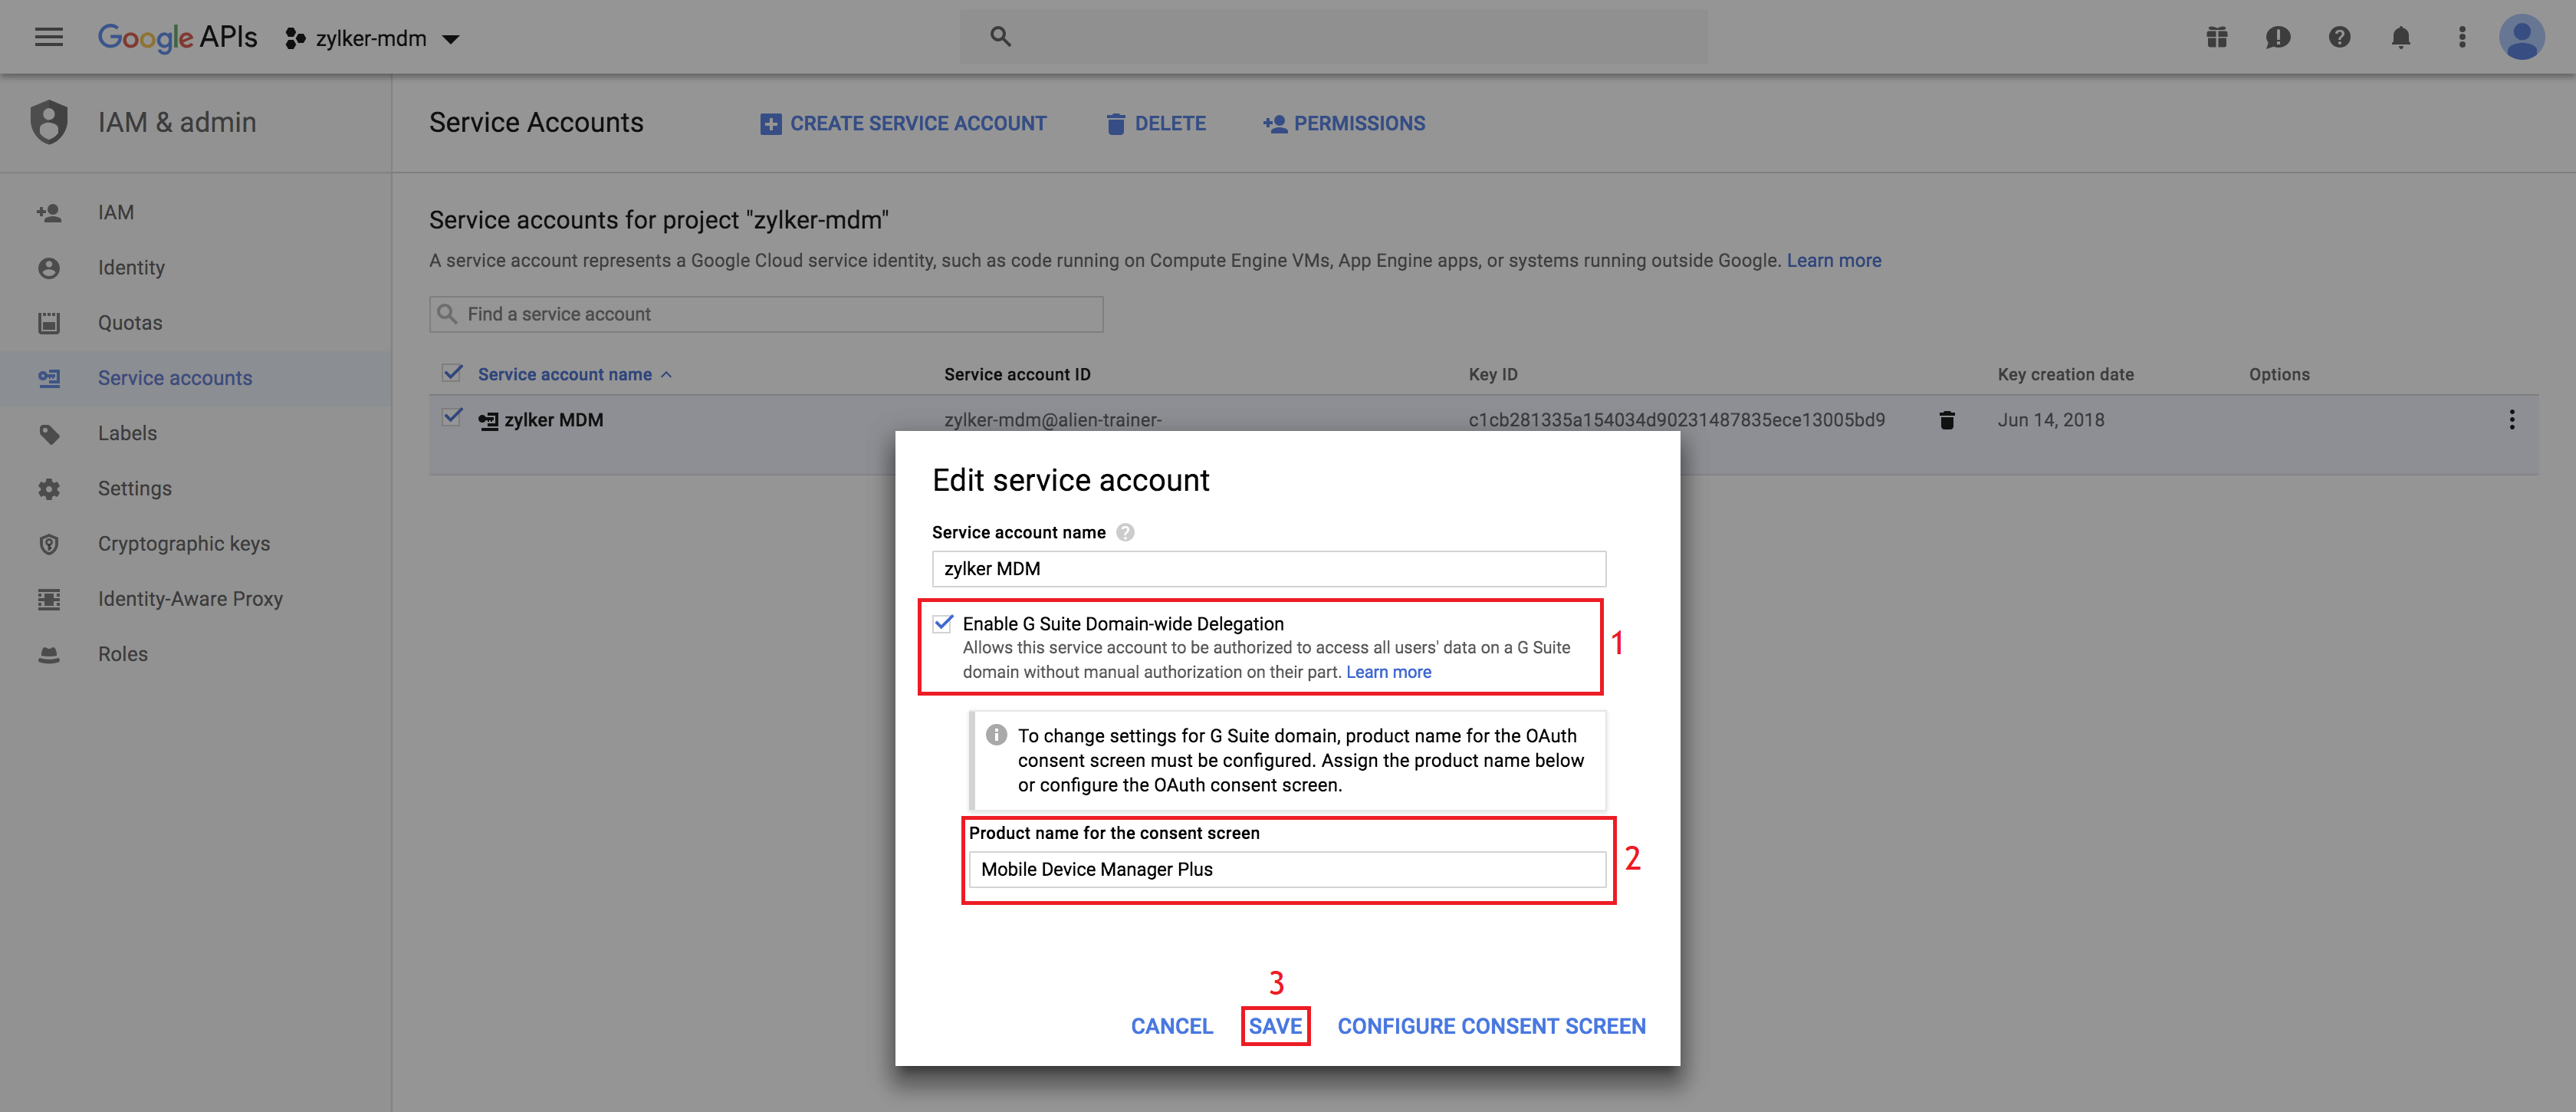
Task: Click the gift icon in top bar
Action: (x=2217, y=38)
